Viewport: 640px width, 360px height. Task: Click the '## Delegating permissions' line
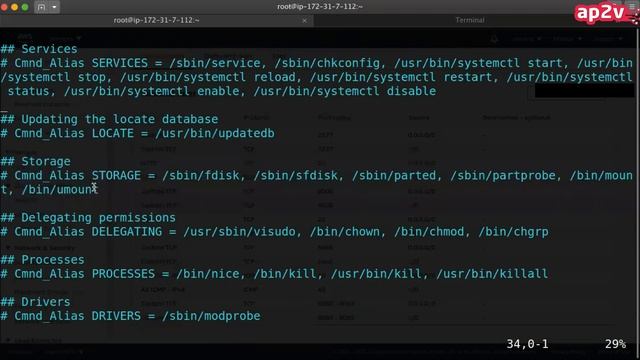click(x=88, y=218)
